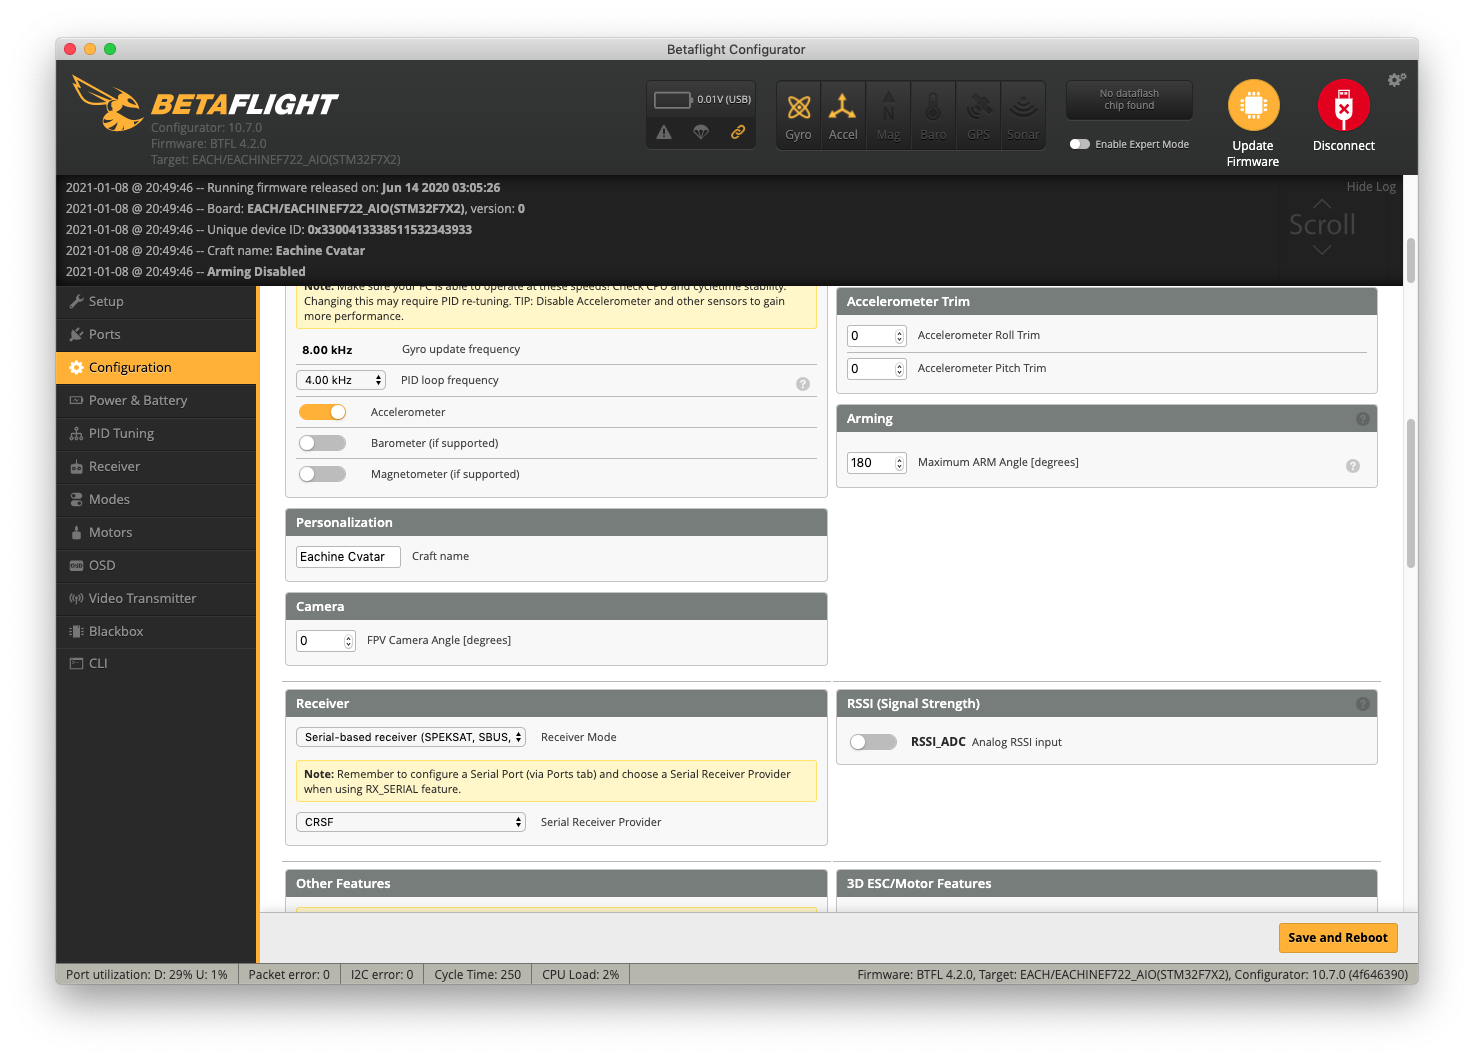Click the Update Firmware label
Viewport: 1474px width, 1058px height.
1253,154
